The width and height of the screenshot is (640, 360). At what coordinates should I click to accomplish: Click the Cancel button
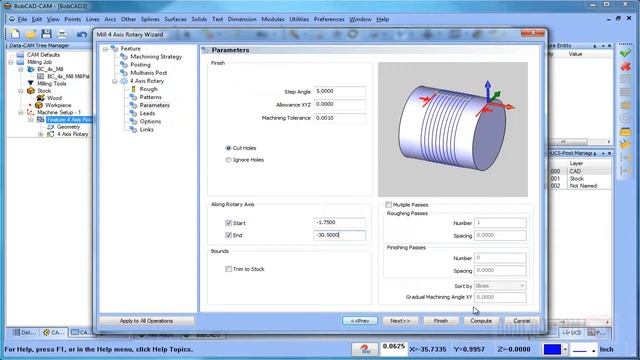coord(522,321)
